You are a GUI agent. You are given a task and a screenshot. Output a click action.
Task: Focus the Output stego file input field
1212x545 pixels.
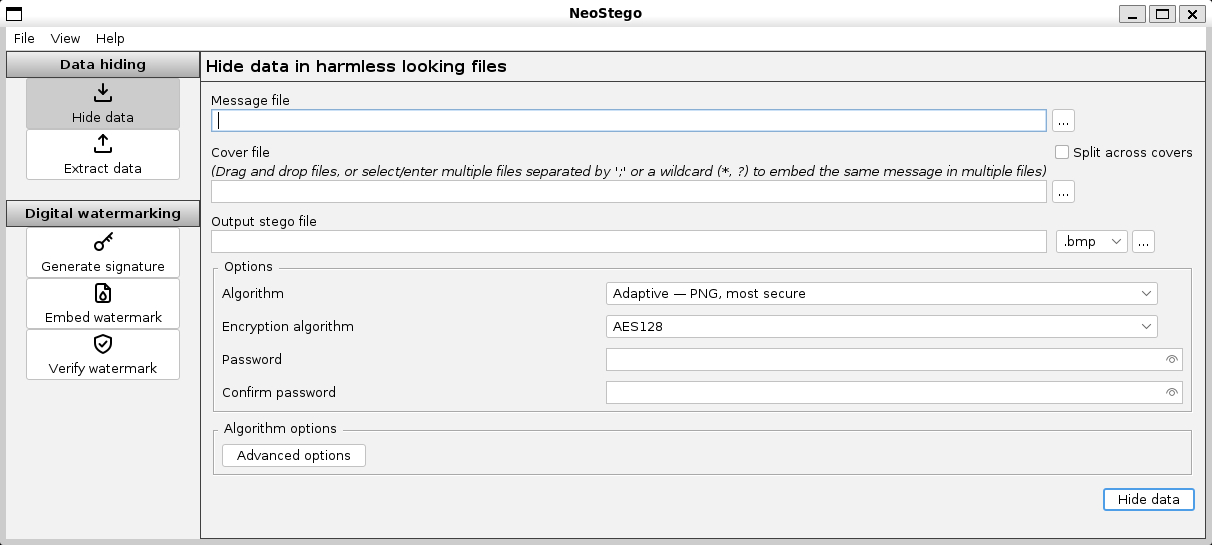point(629,242)
